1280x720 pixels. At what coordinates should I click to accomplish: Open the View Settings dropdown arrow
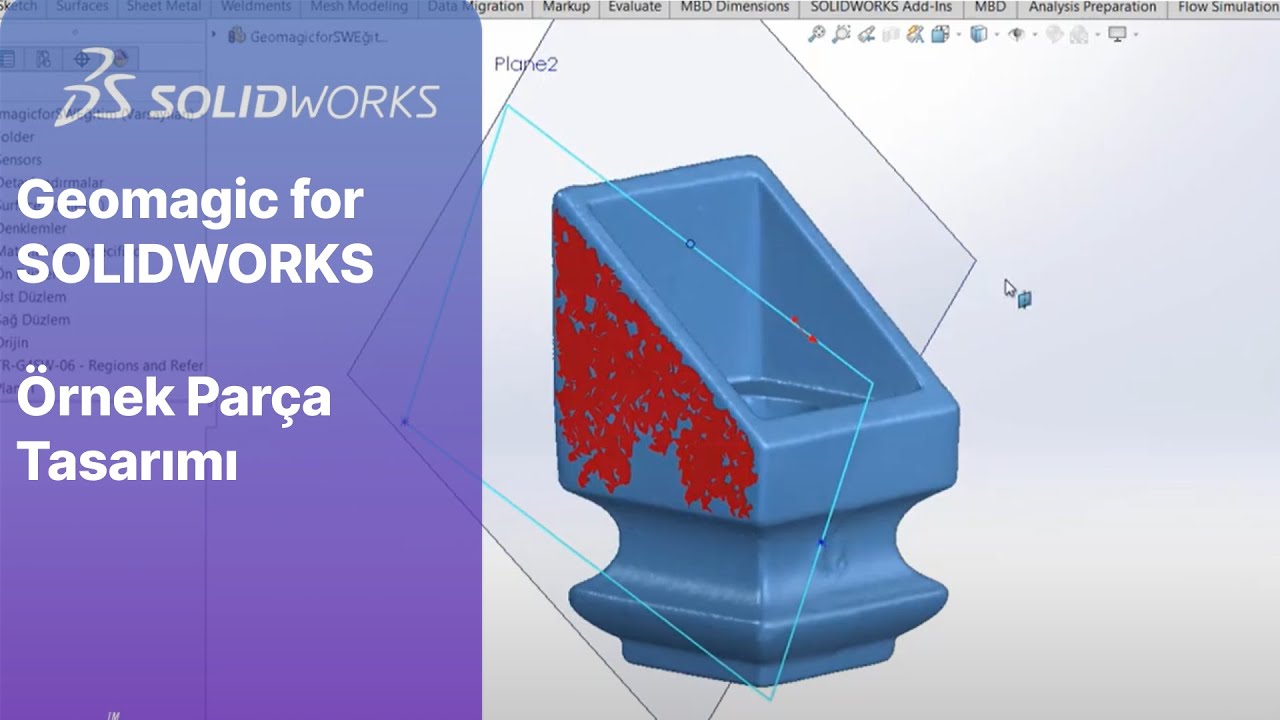pyautogui.click(x=1135, y=34)
